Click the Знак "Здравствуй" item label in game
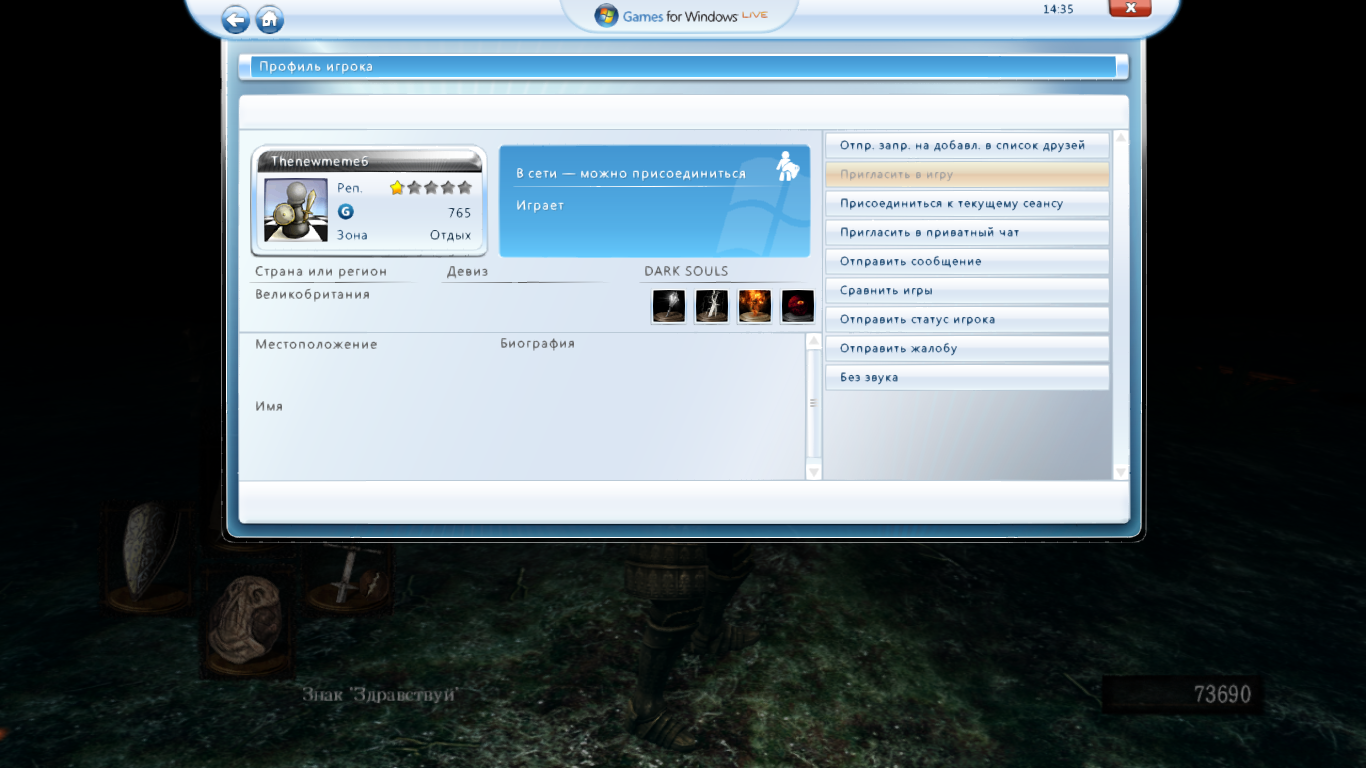Screen dimensions: 1366x768 coord(379,694)
